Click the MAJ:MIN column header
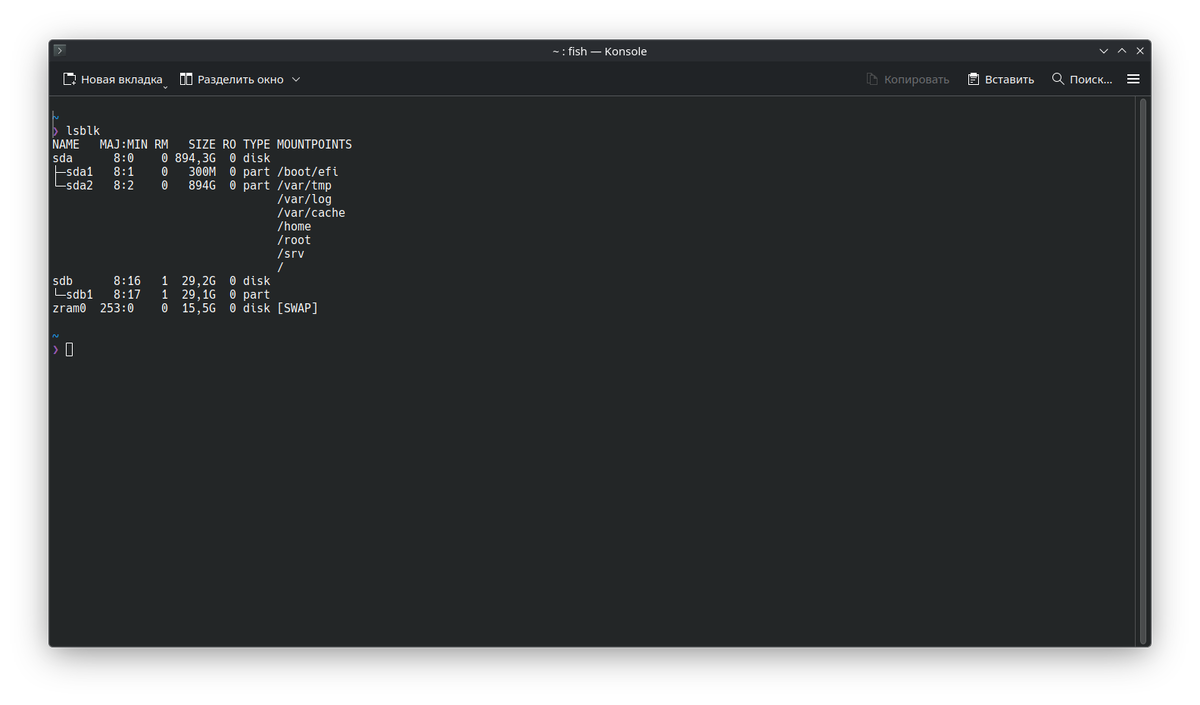 pyautogui.click(x=123, y=145)
